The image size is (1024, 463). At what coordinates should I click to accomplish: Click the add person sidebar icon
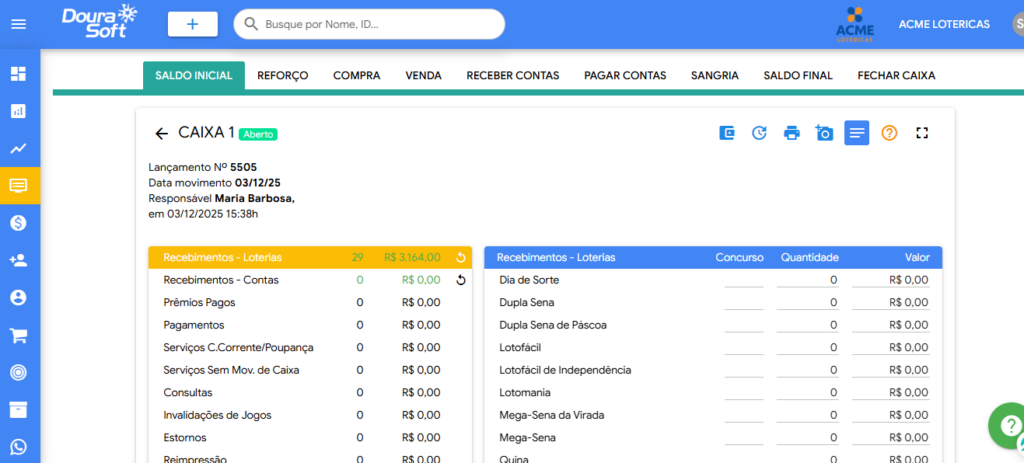(x=18, y=260)
